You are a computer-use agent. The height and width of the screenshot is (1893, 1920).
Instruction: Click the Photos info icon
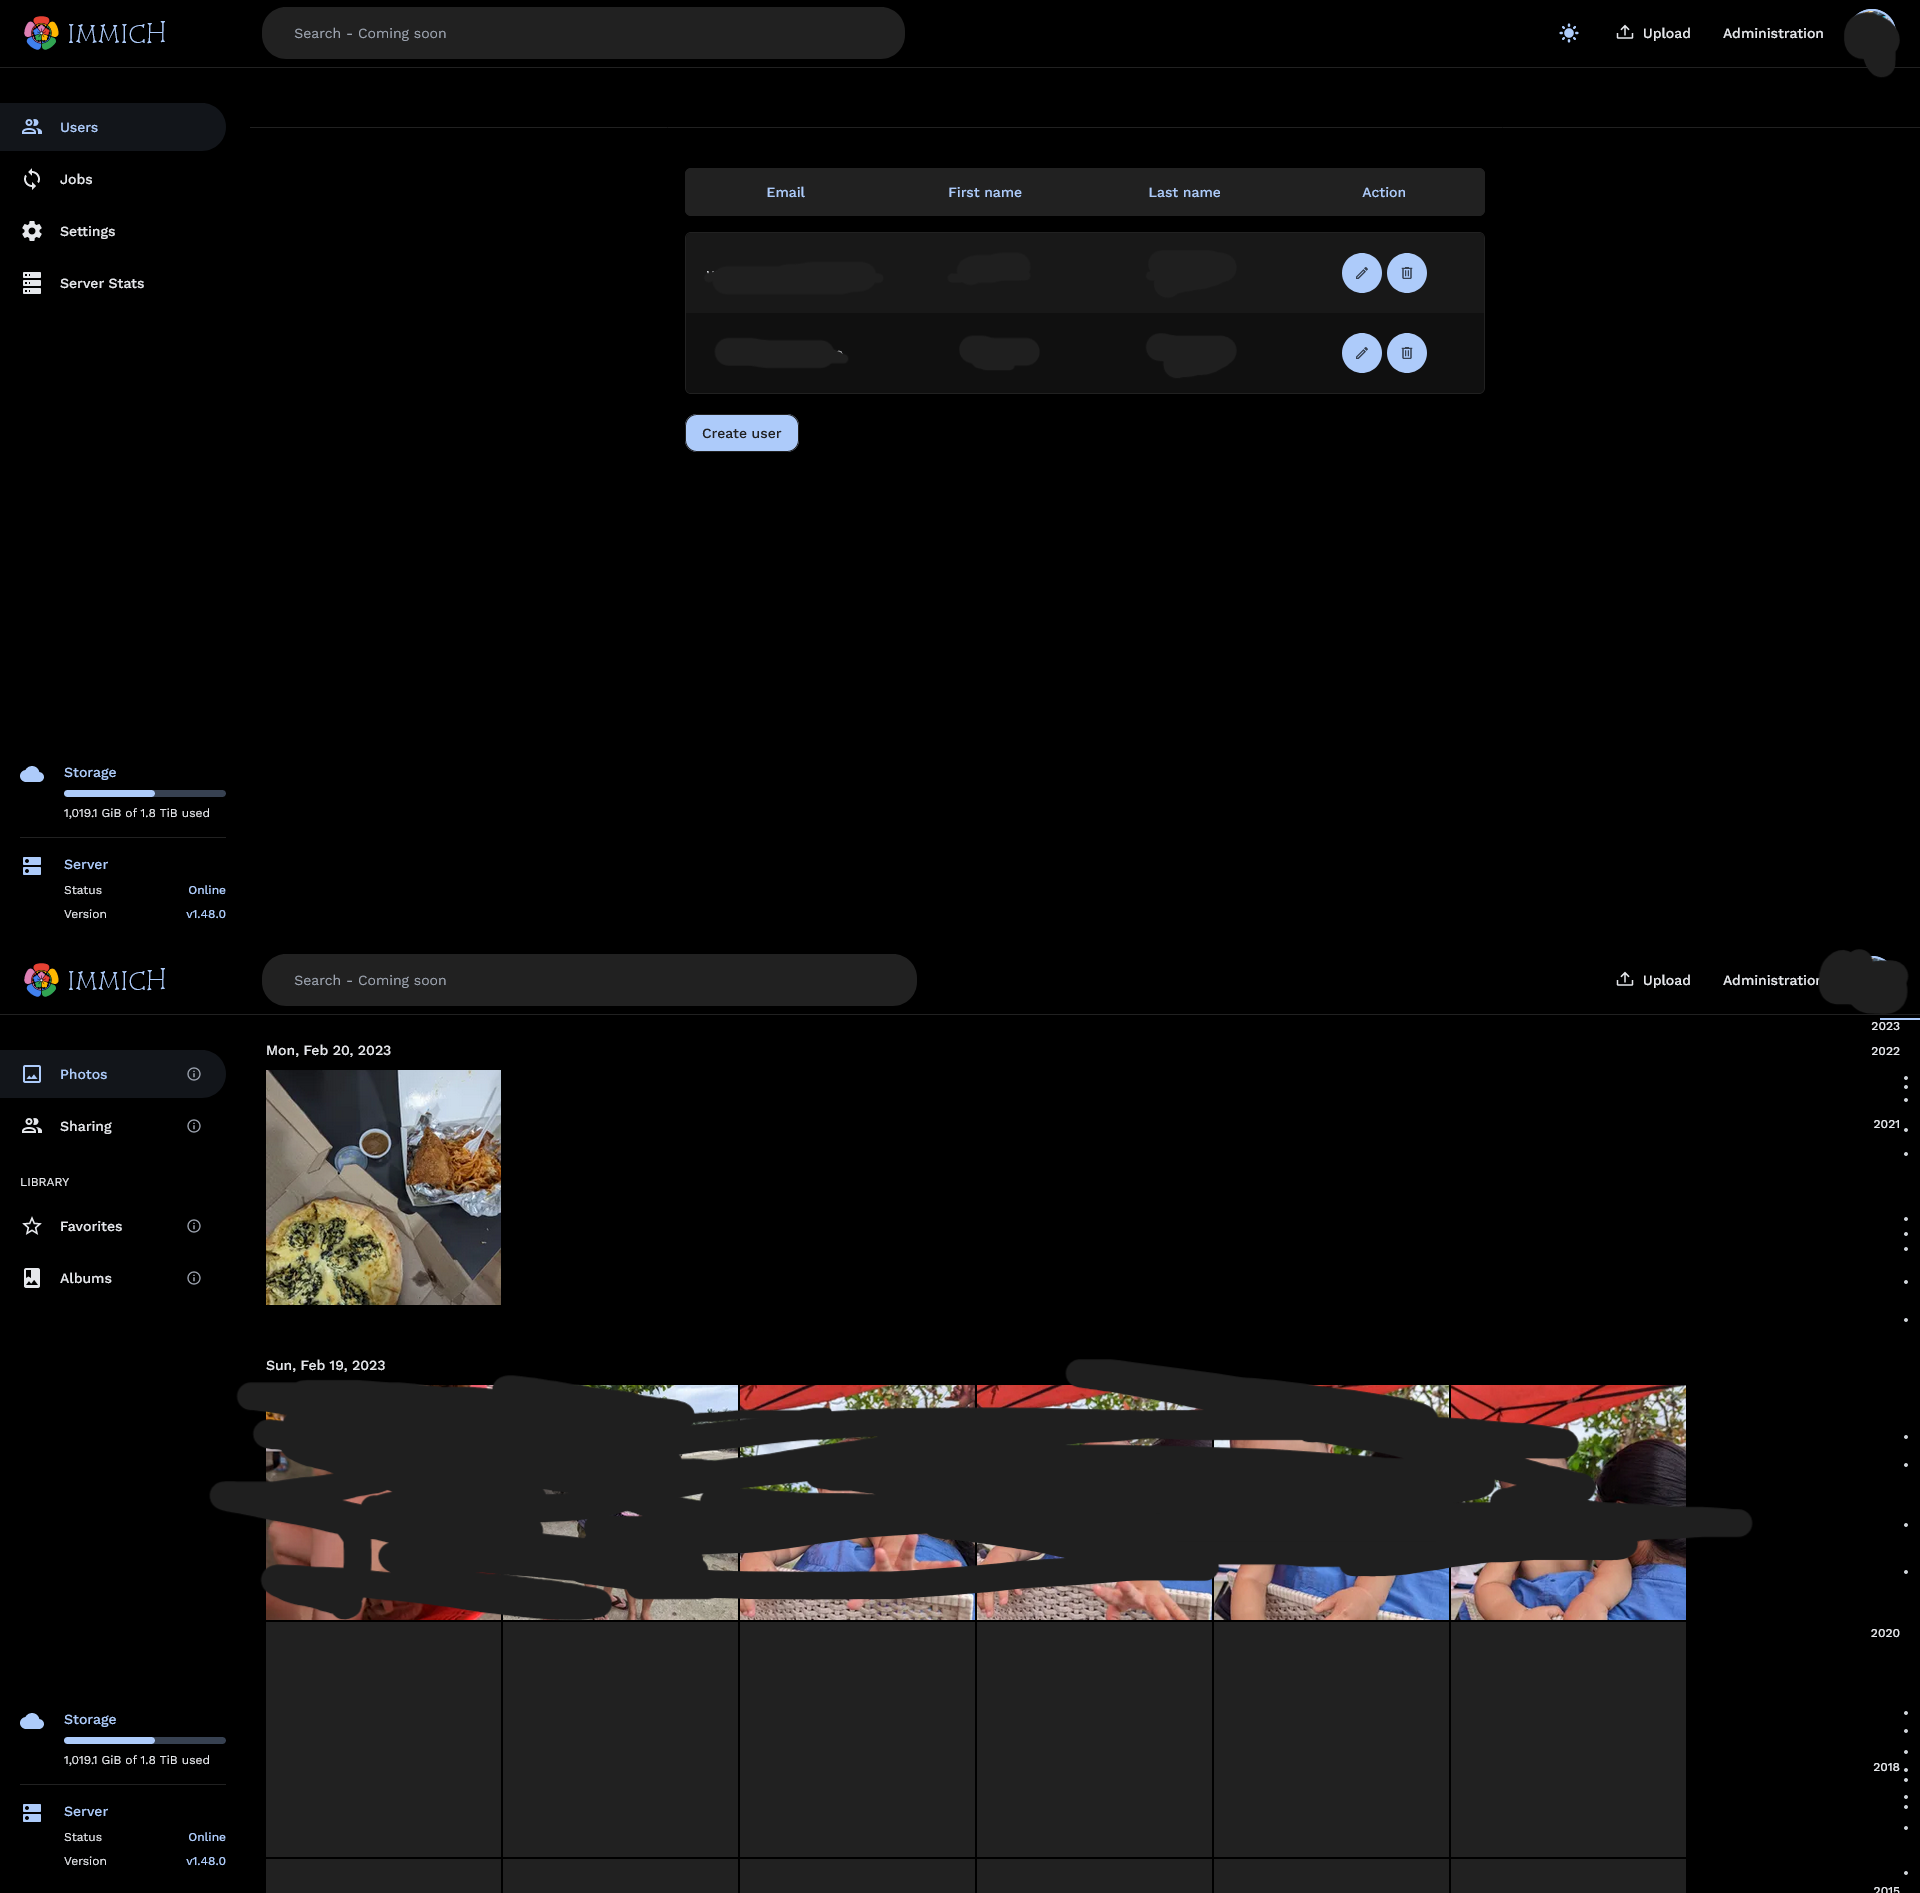pyautogui.click(x=194, y=1074)
